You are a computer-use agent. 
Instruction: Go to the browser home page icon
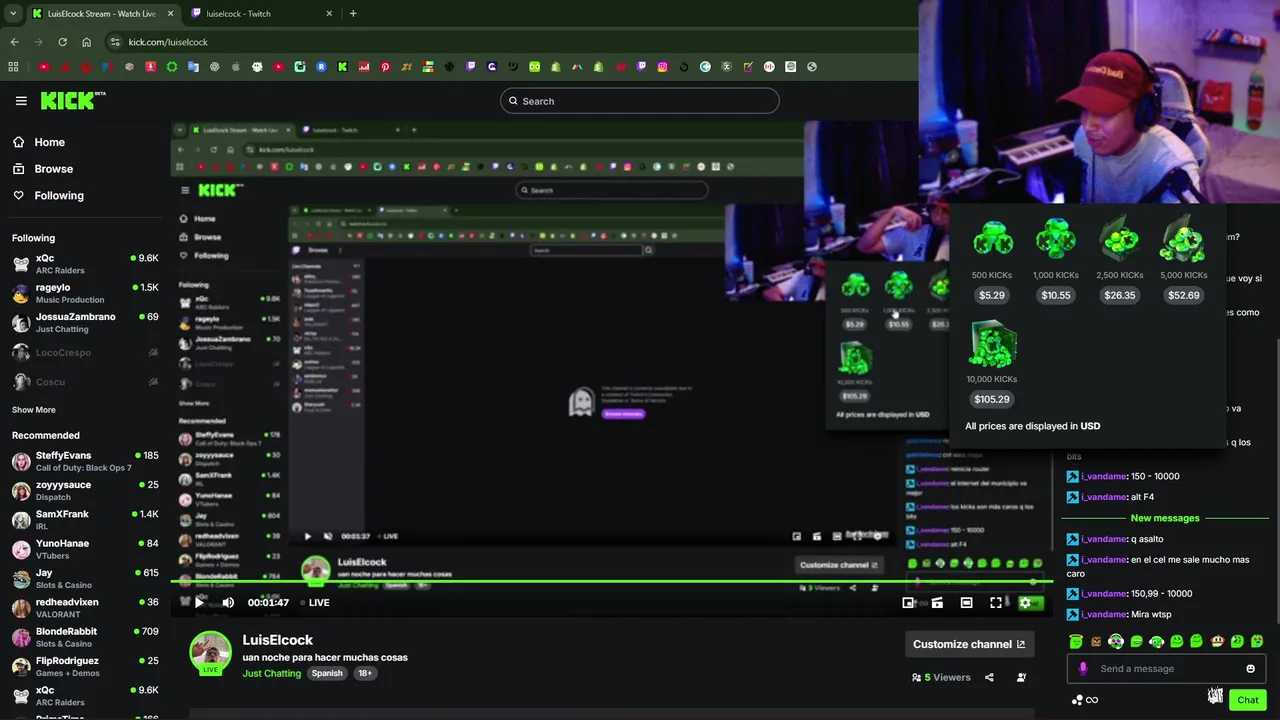[86, 42]
